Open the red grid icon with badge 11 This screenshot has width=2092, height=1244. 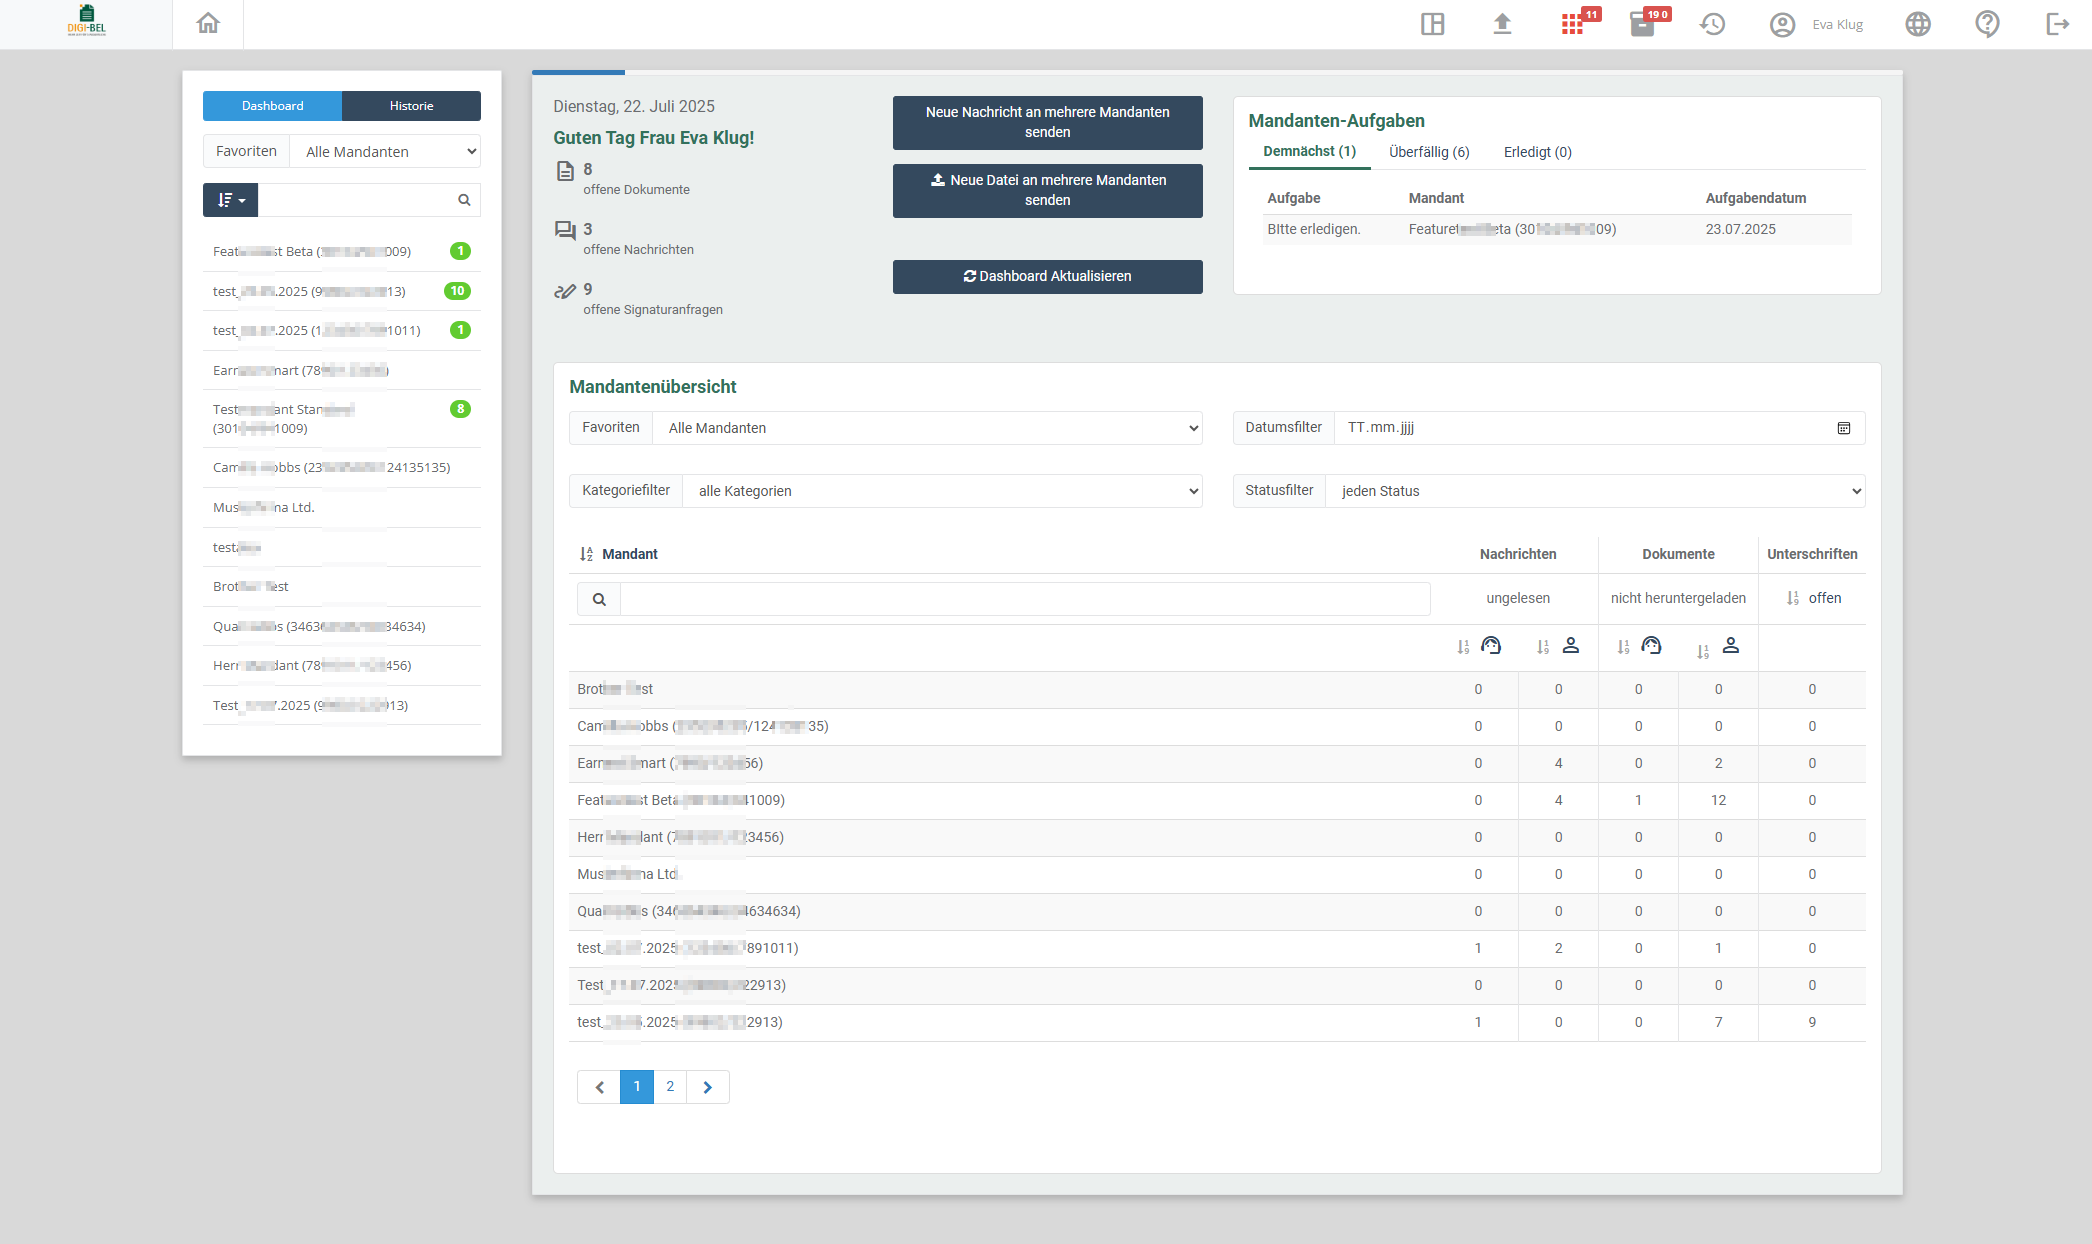(1573, 24)
